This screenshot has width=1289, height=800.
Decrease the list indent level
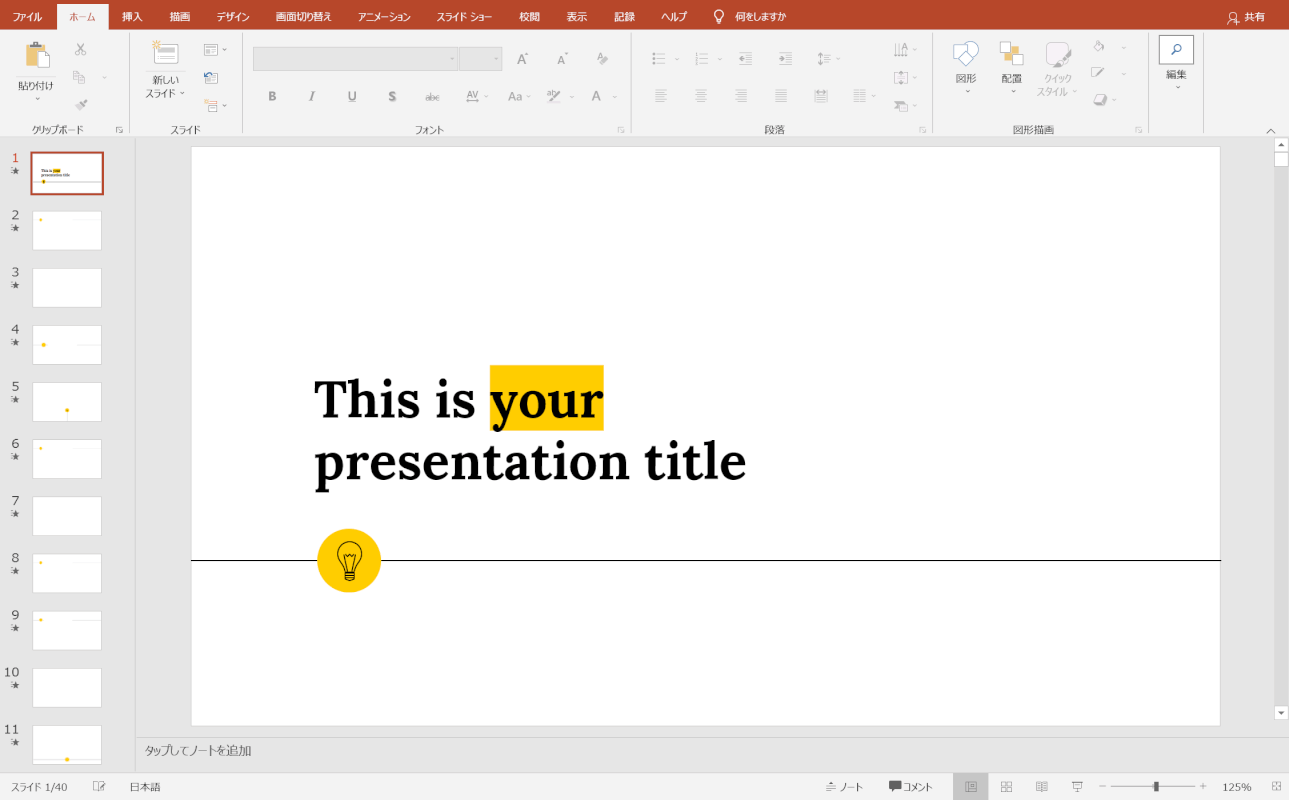coord(745,59)
